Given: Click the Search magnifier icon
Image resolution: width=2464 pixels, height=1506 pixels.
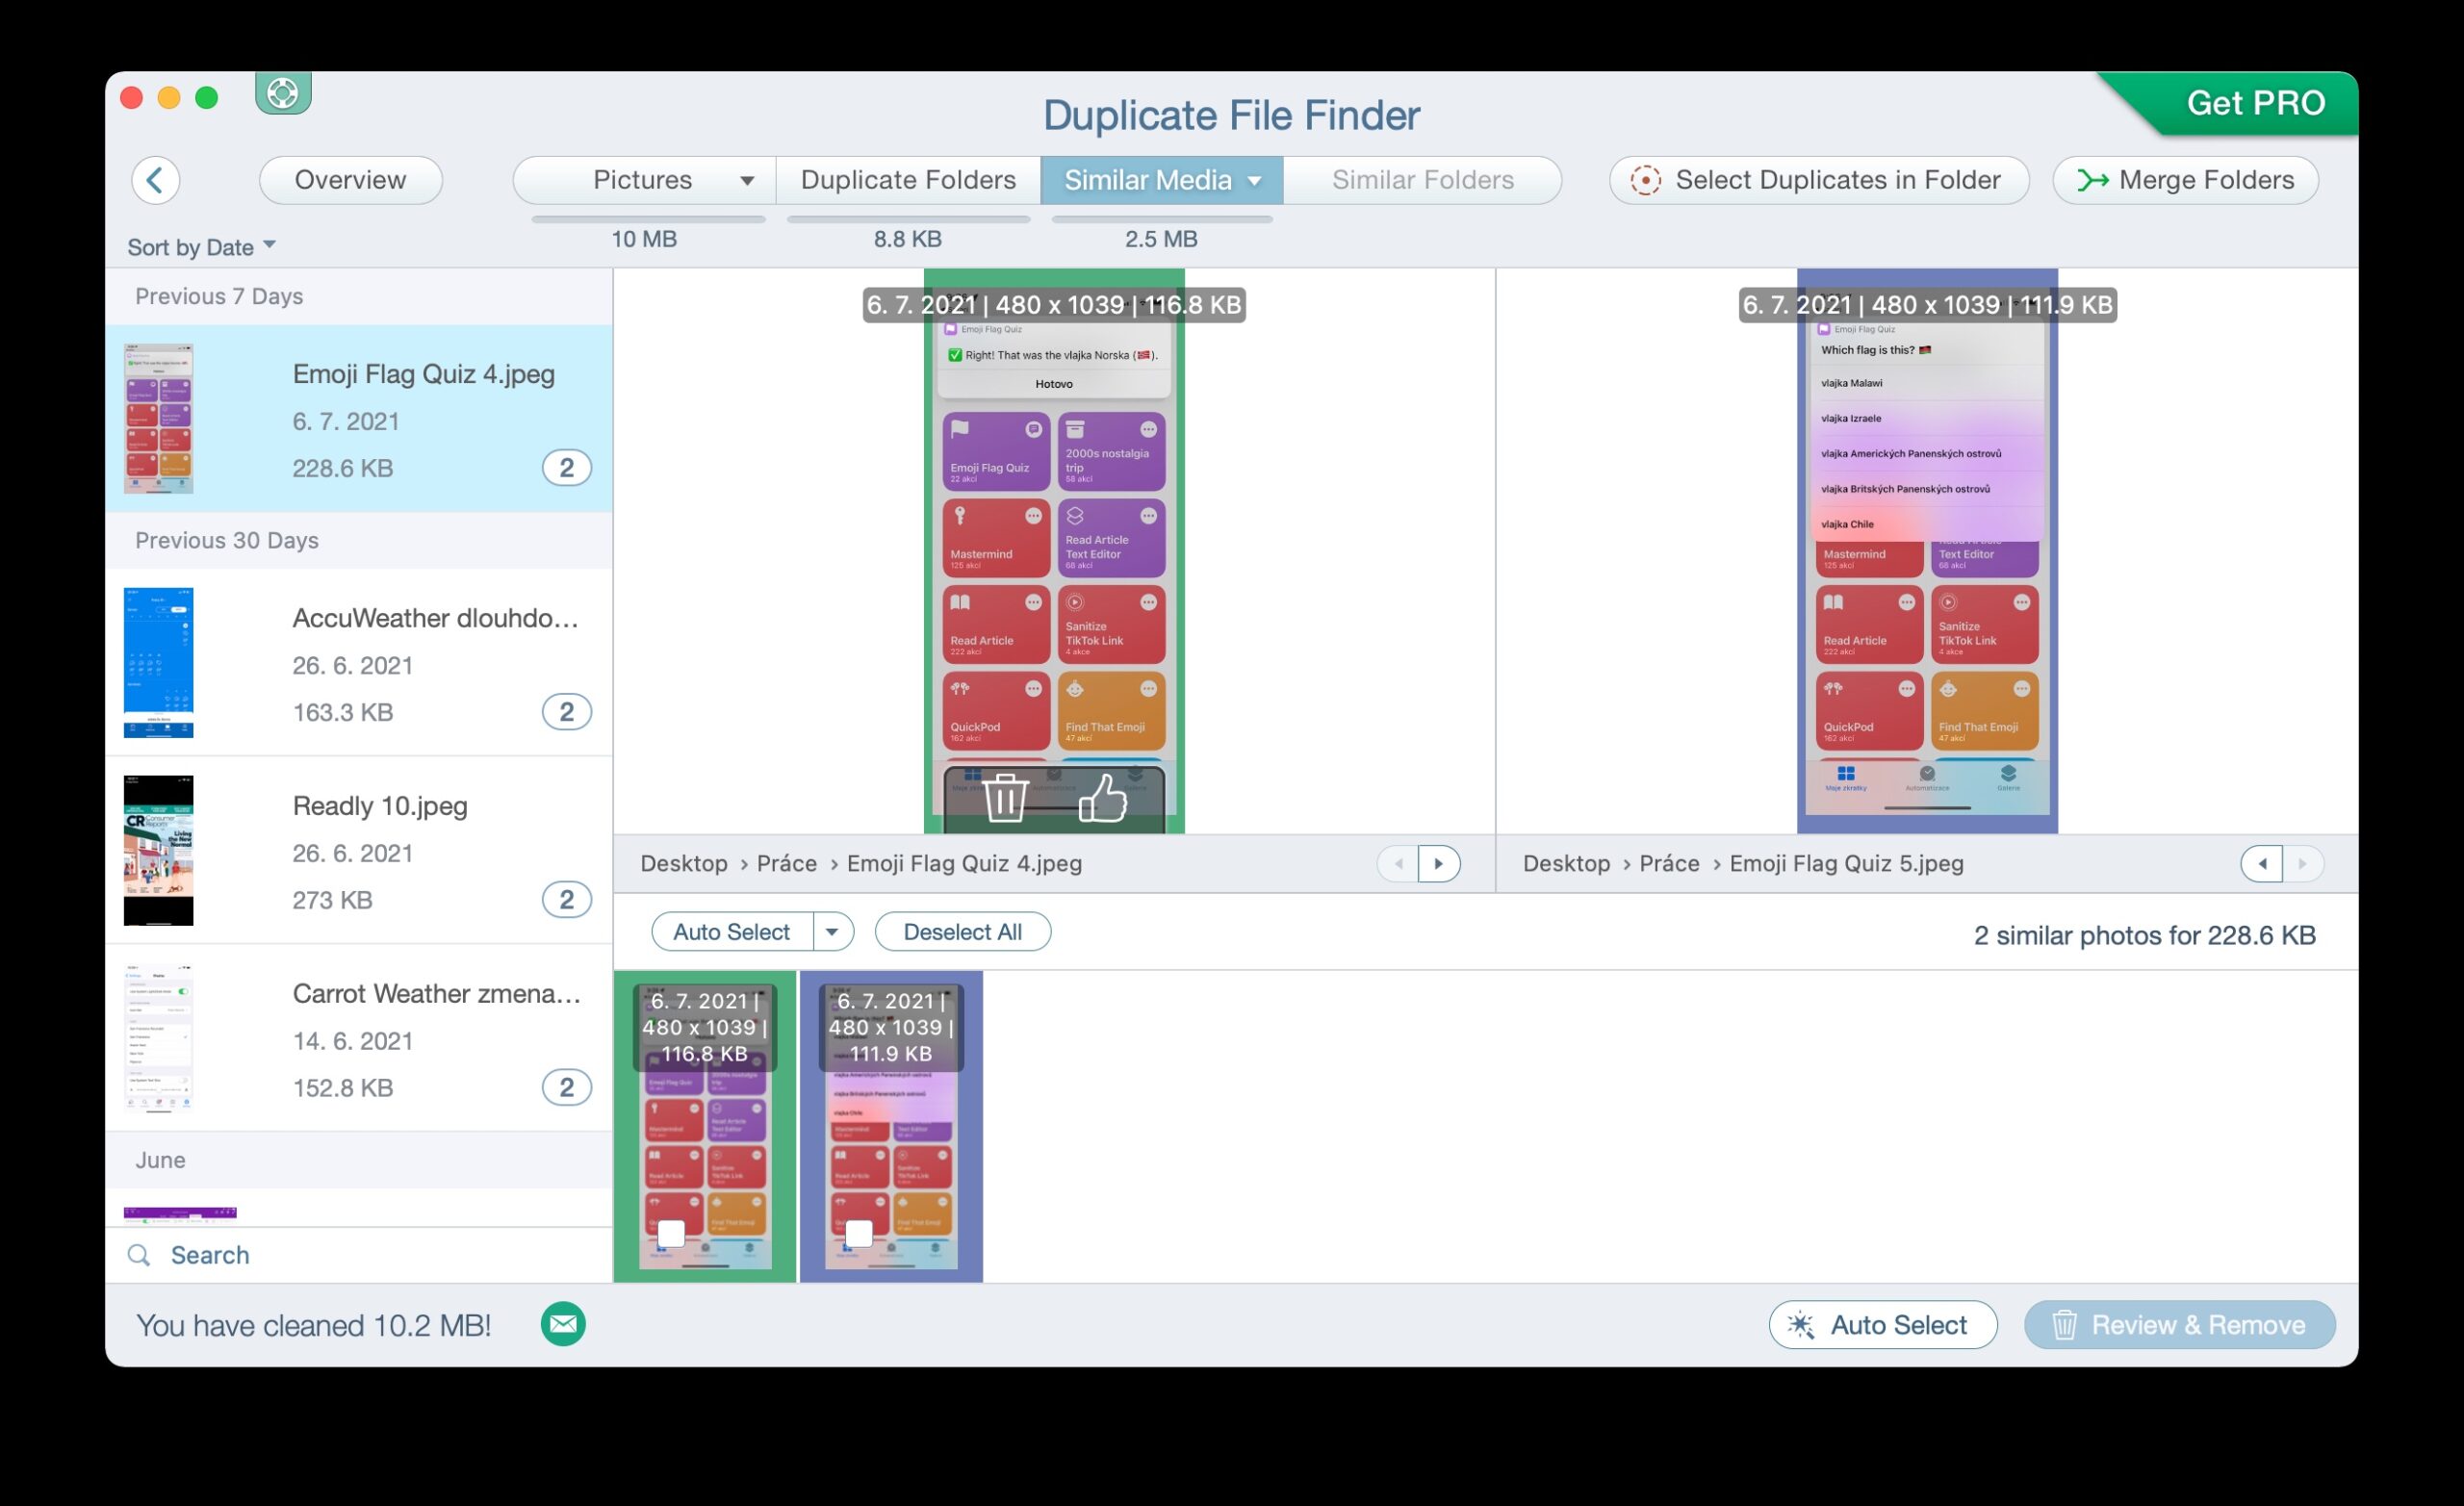Looking at the screenshot, I should coord(139,1255).
